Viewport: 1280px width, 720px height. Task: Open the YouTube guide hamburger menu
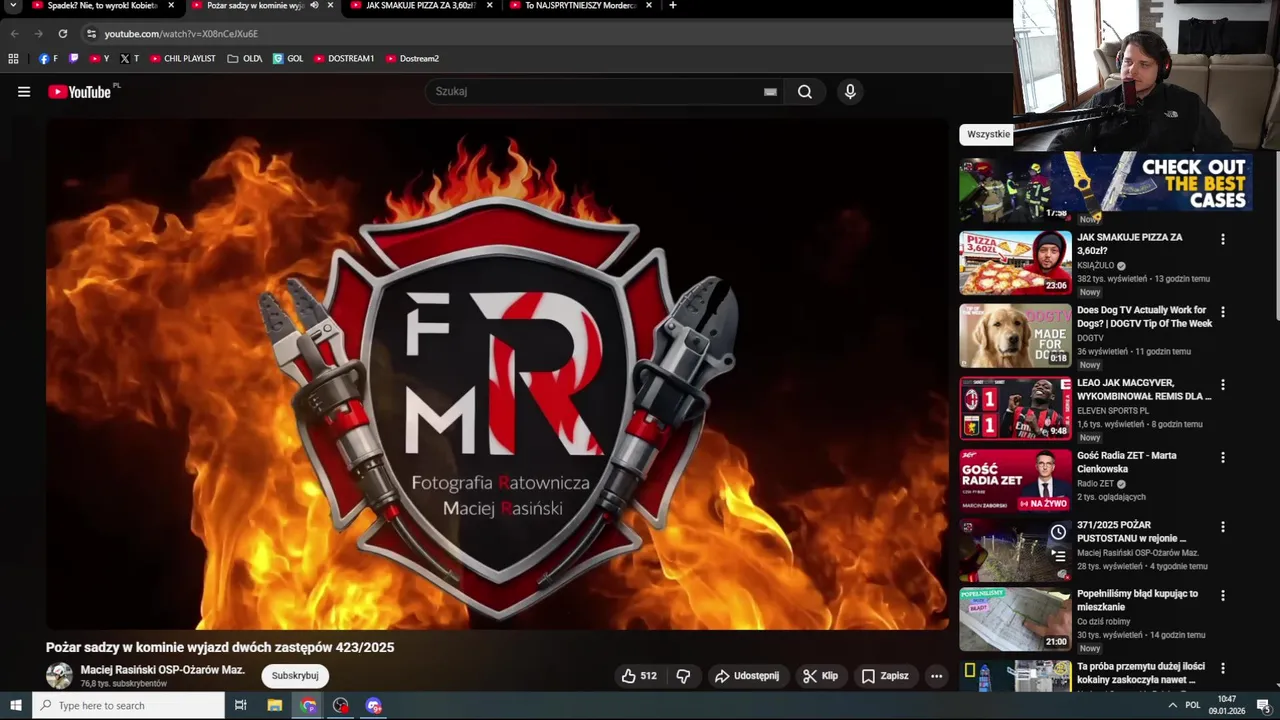(24, 92)
